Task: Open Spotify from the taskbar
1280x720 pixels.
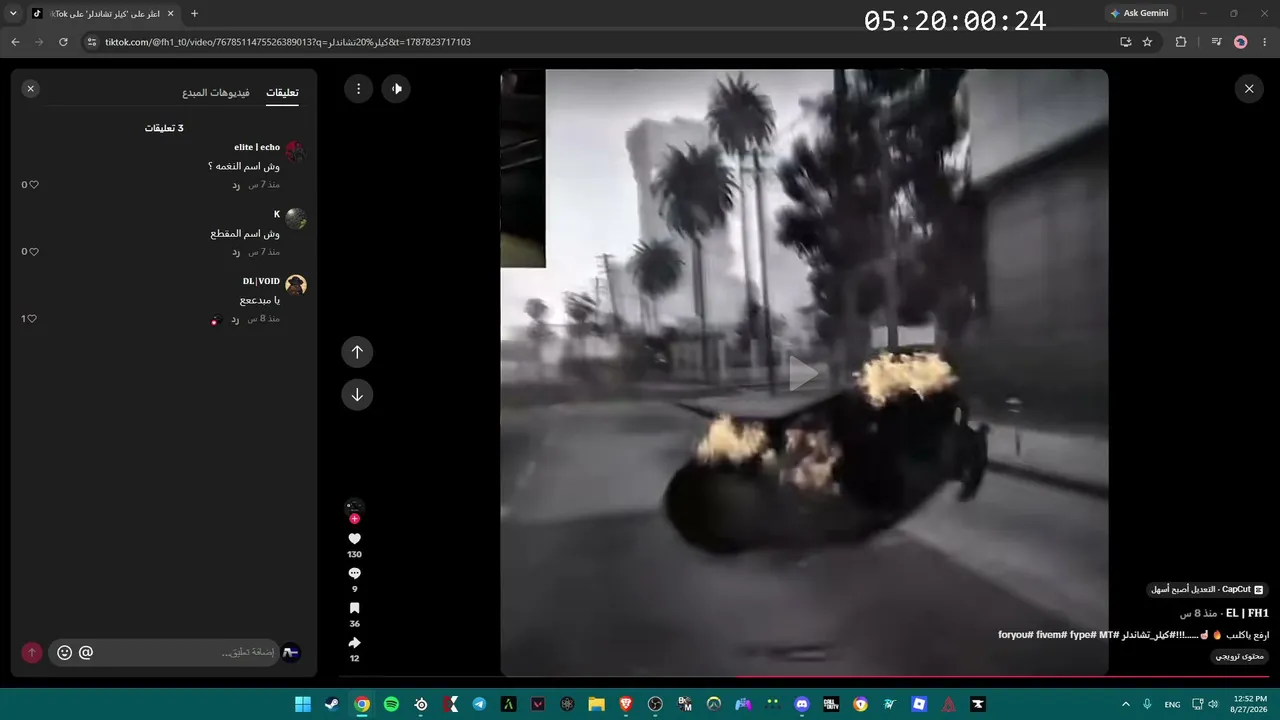Action: [391, 704]
